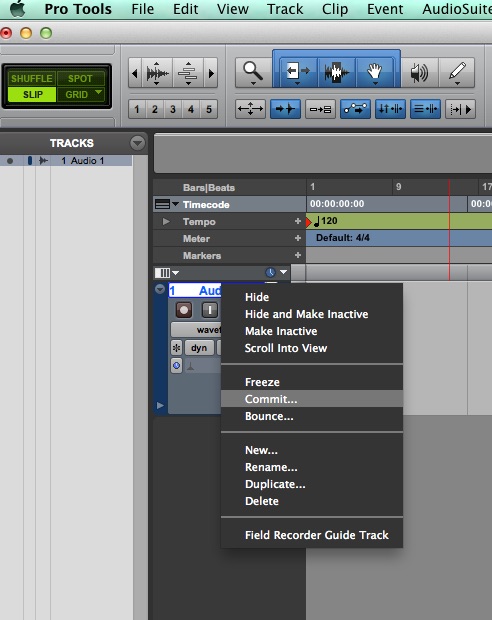Viewport: 492px width, 620px height.
Task: Click audio waveform zoom button
Action: [x=157, y=73]
